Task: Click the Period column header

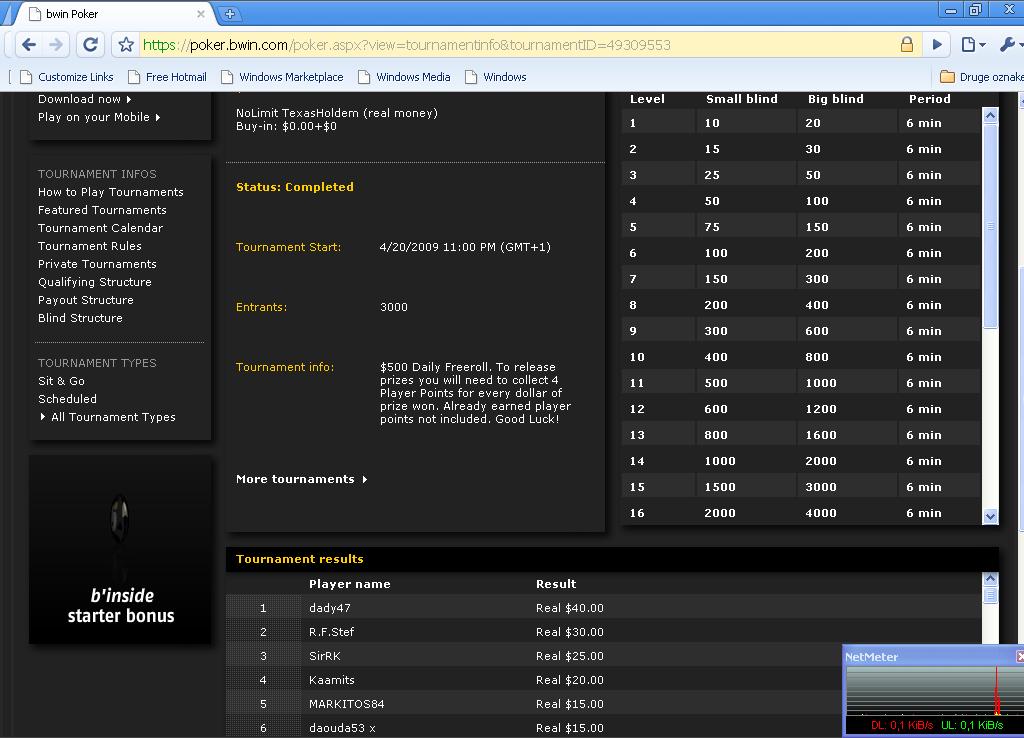Action: pos(930,99)
